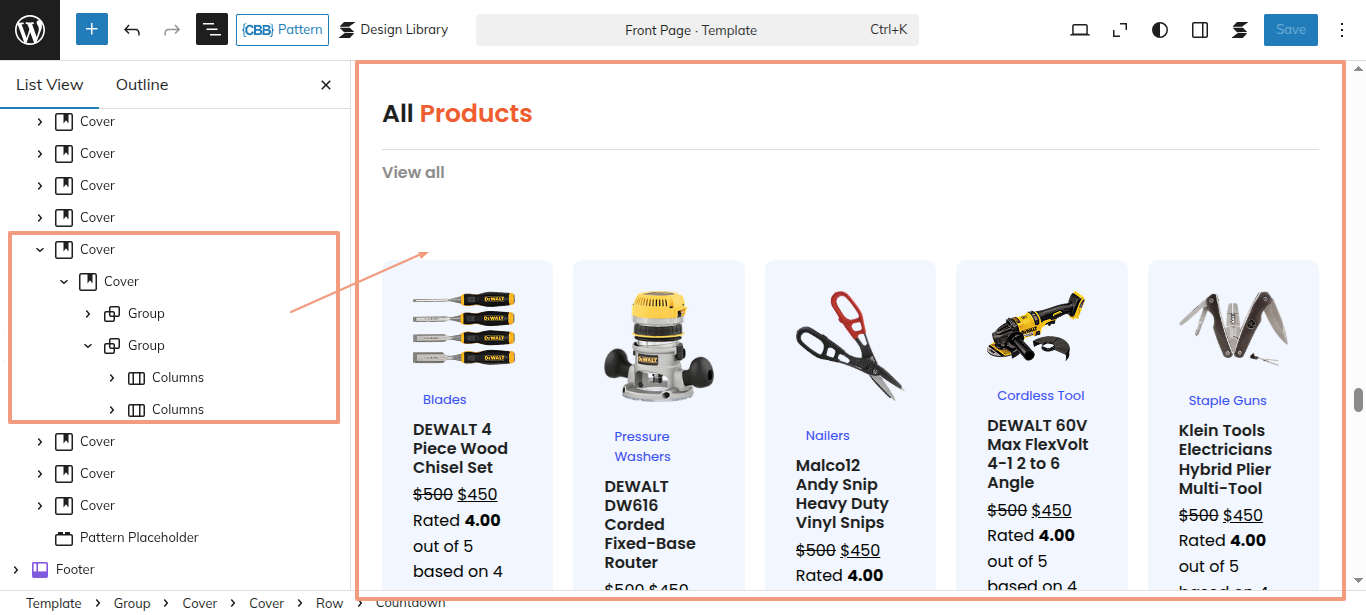Click the red-handled snips image
Image resolution: width=1366 pixels, height=615 pixels.
(850, 345)
